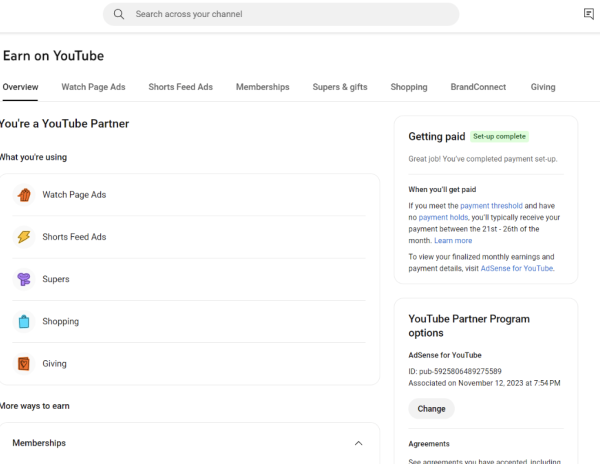Visit the AdSense for YouTube link
This screenshot has width=600, height=464.
tap(516, 269)
